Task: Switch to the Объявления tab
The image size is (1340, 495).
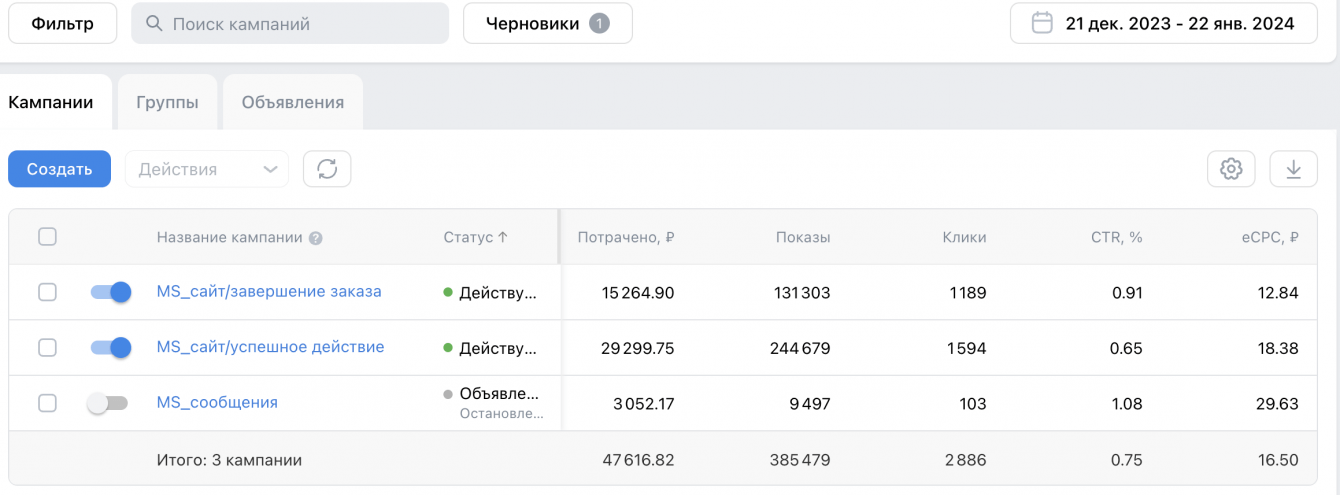Action: click(292, 102)
